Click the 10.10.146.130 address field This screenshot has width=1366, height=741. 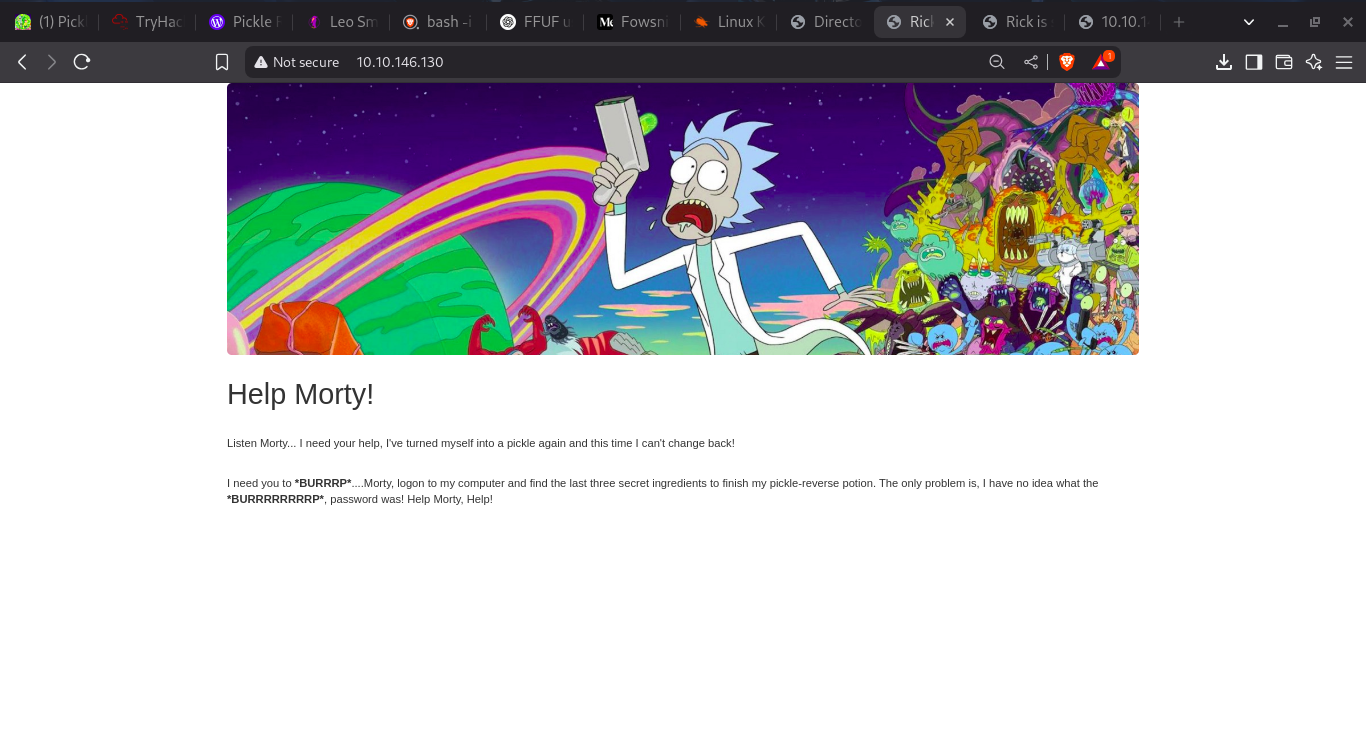(600, 62)
